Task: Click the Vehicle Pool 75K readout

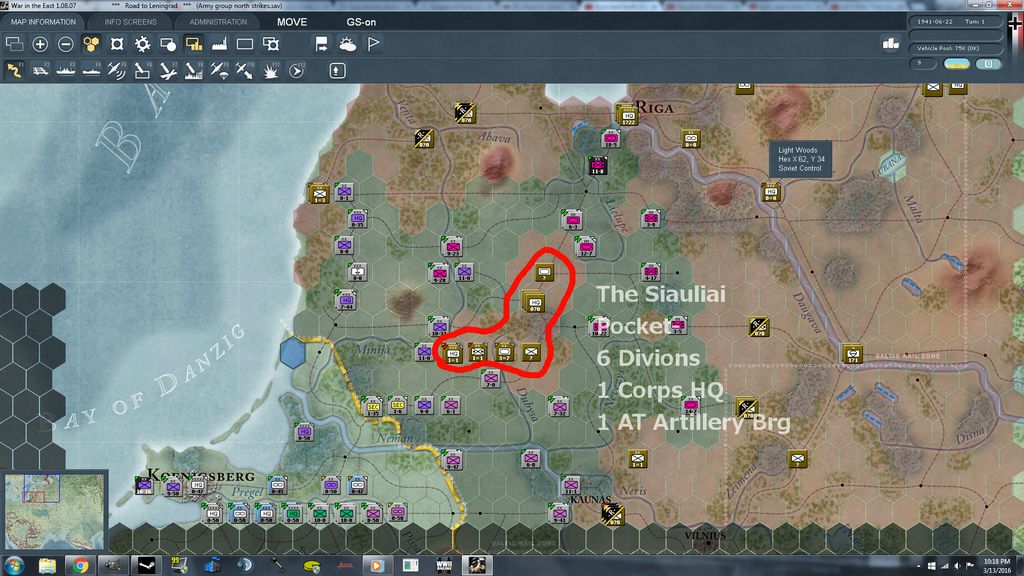Action: 954,48
